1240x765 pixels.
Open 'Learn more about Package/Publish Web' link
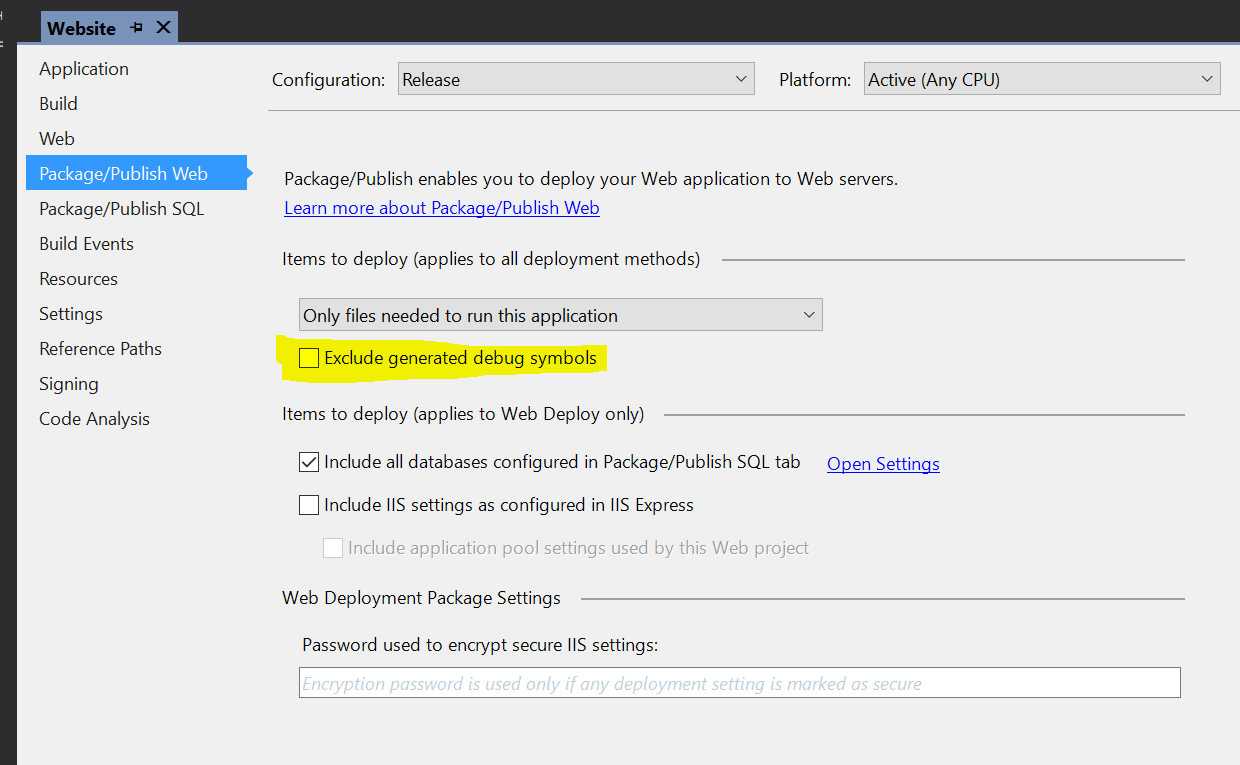pos(441,207)
